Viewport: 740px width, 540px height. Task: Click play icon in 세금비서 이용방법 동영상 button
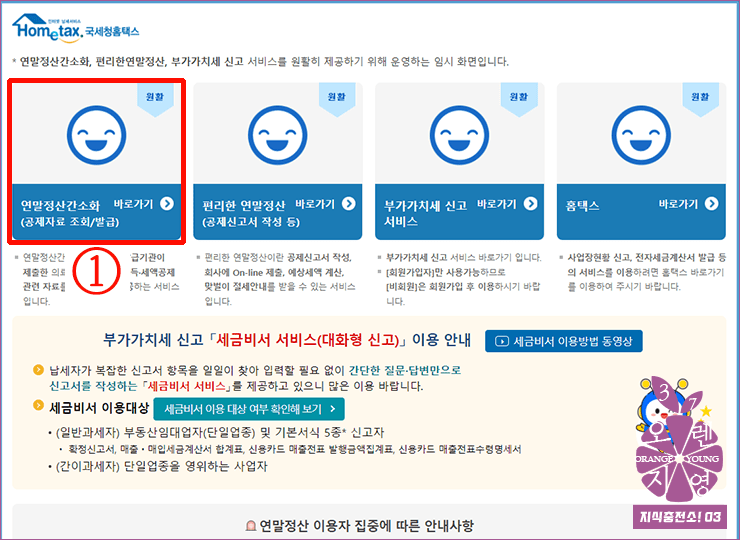(501, 341)
